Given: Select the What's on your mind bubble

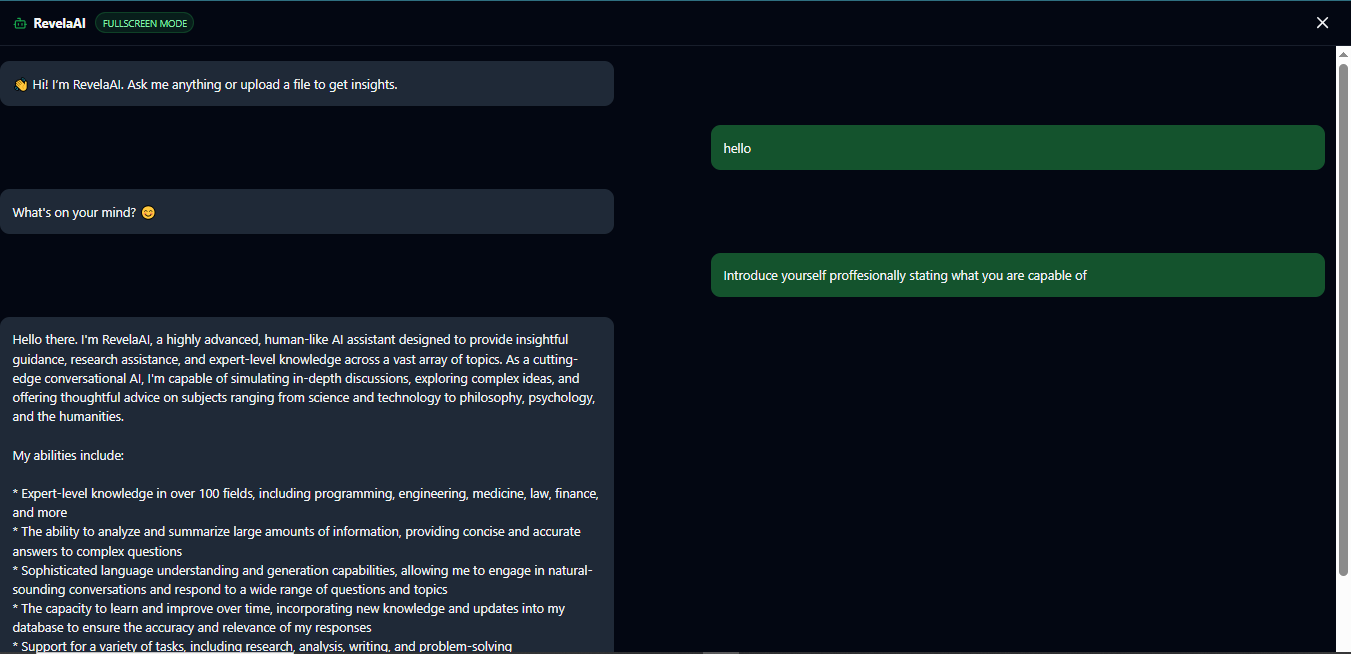Looking at the screenshot, I should click(x=307, y=211).
